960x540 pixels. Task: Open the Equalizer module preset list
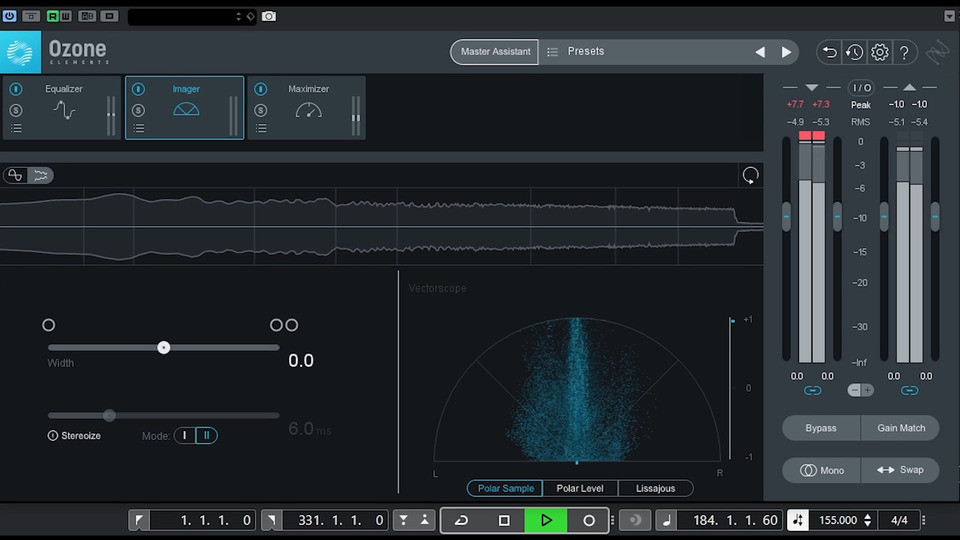tap(16, 129)
